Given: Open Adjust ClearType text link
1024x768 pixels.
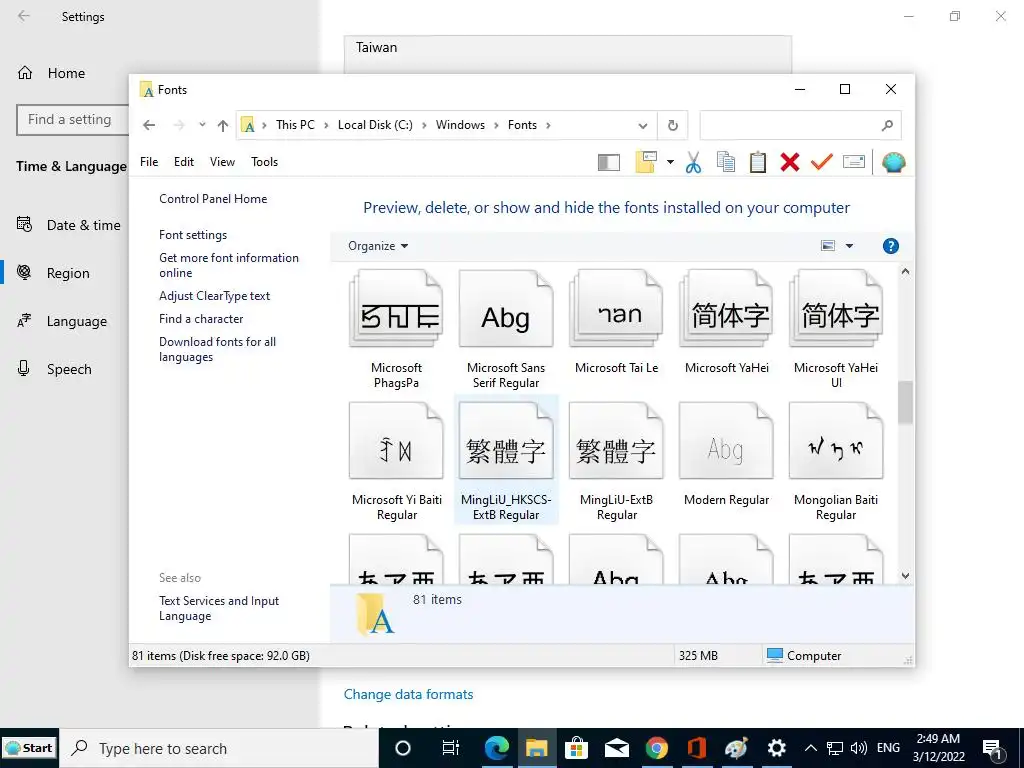Looking at the screenshot, I should (x=214, y=296).
